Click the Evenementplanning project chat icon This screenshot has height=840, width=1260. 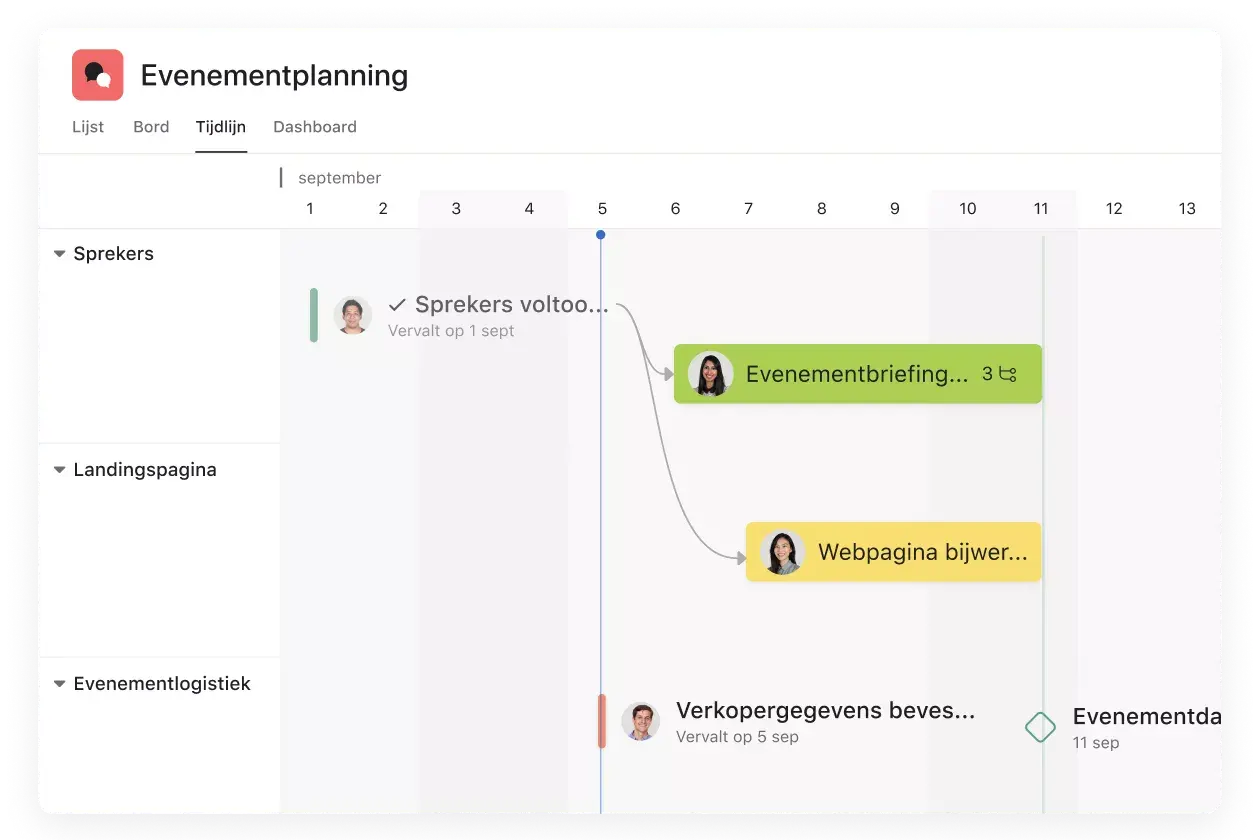[x=98, y=75]
